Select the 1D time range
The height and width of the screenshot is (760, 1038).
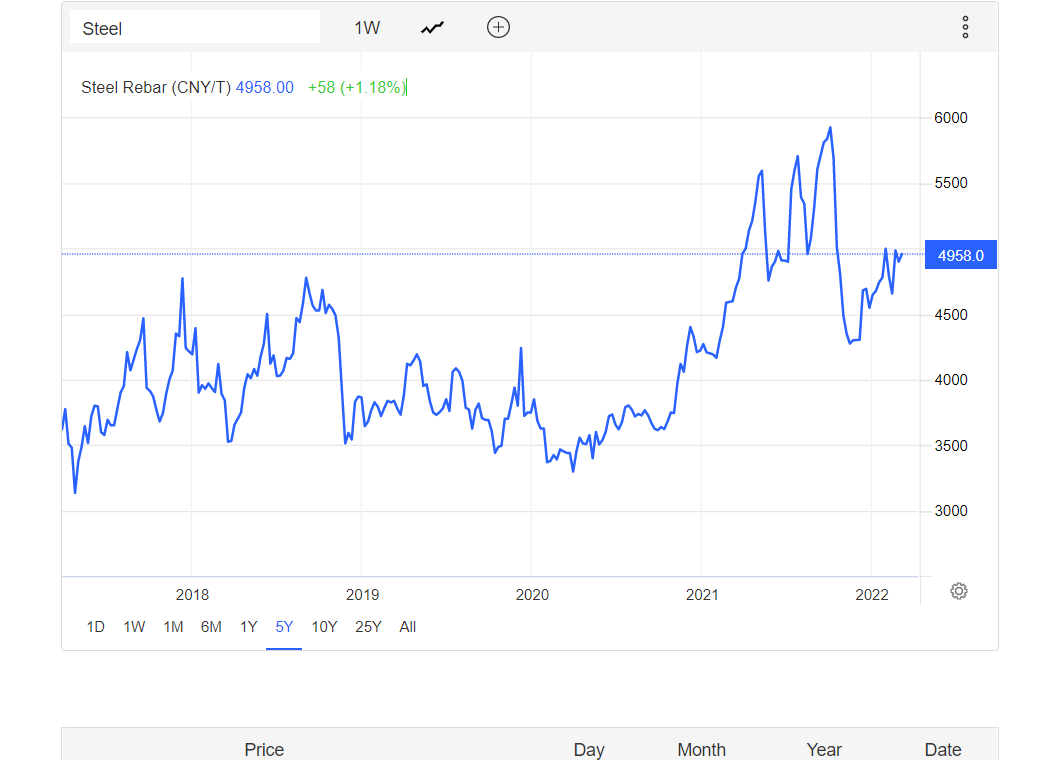point(96,627)
